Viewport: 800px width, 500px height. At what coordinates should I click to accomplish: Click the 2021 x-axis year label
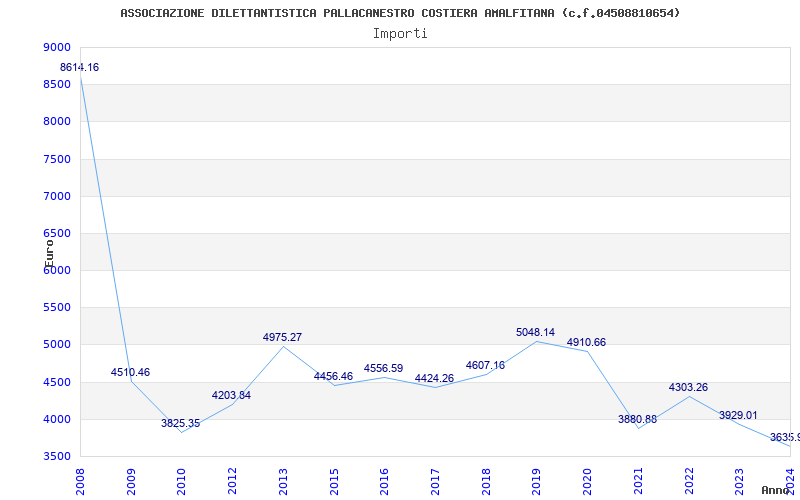point(638,482)
